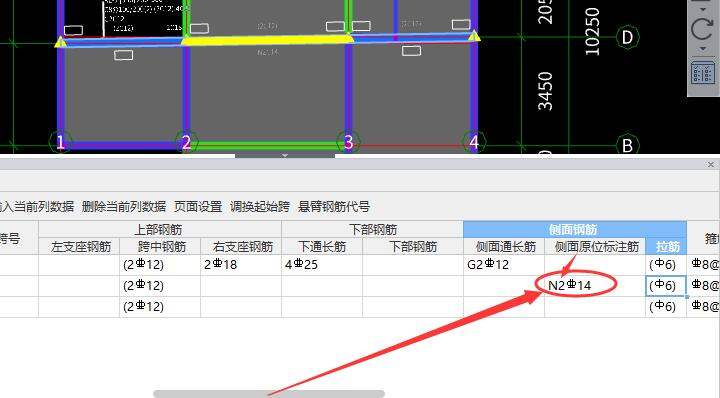
Task: Click axis bubble D on the drawing
Action: (x=627, y=38)
